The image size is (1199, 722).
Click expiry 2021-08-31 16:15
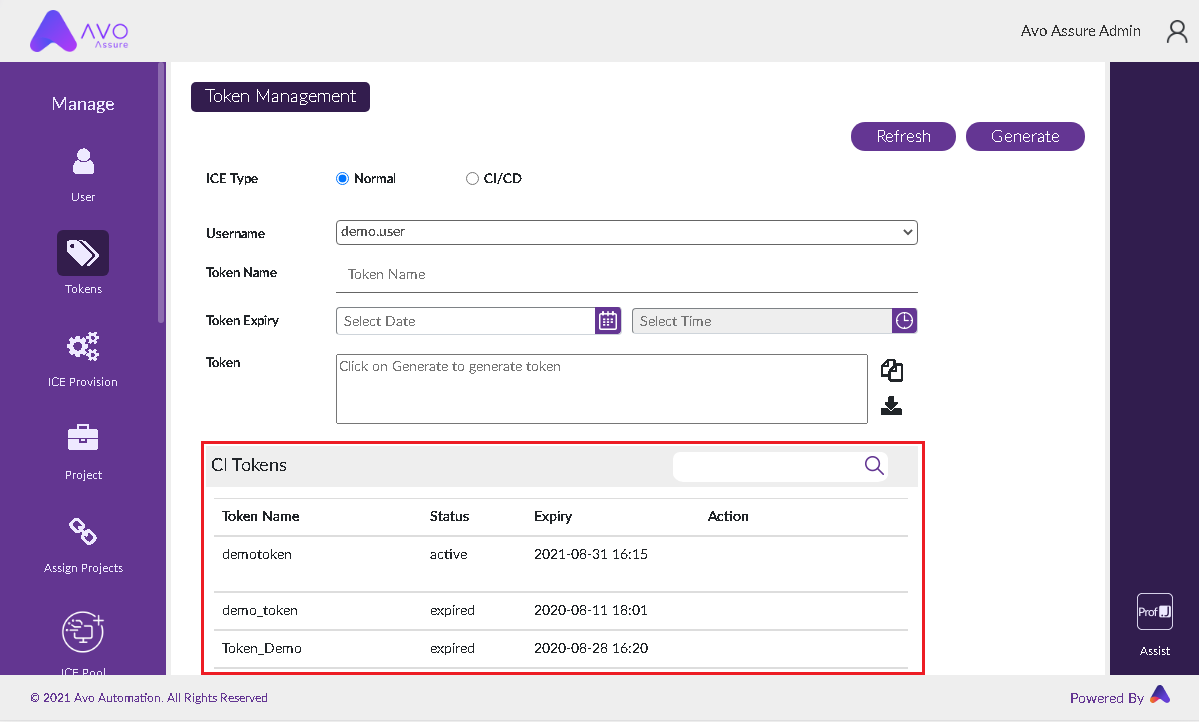591,555
